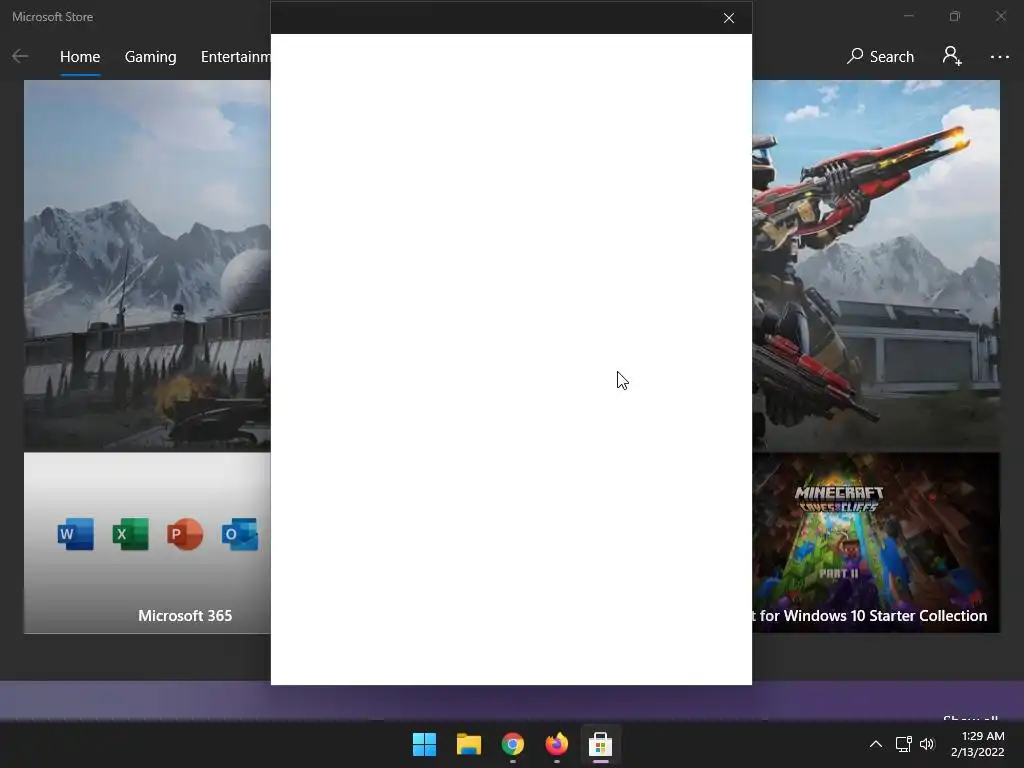Viewport: 1024px width, 768px height.
Task: Open the Microsoft 365 promo tile
Action: pos(148,543)
